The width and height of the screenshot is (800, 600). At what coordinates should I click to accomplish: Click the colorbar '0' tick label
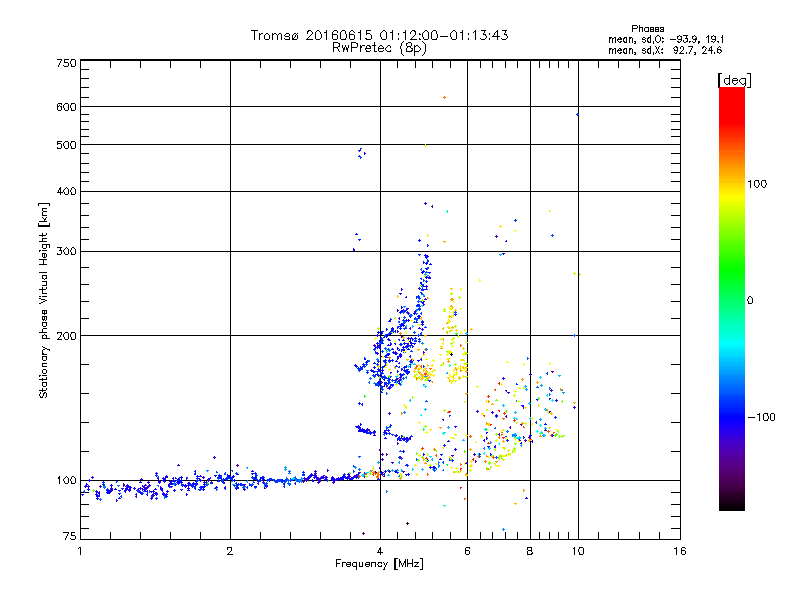point(749,301)
